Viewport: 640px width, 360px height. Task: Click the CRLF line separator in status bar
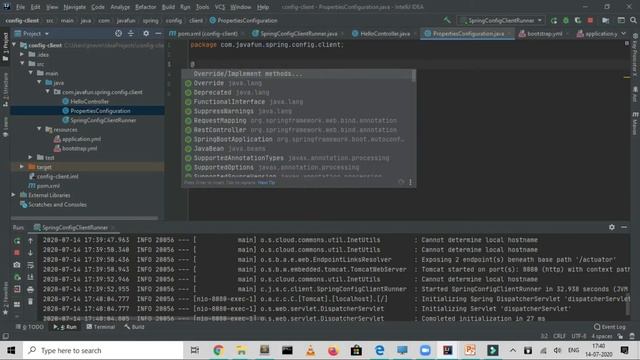coord(559,336)
